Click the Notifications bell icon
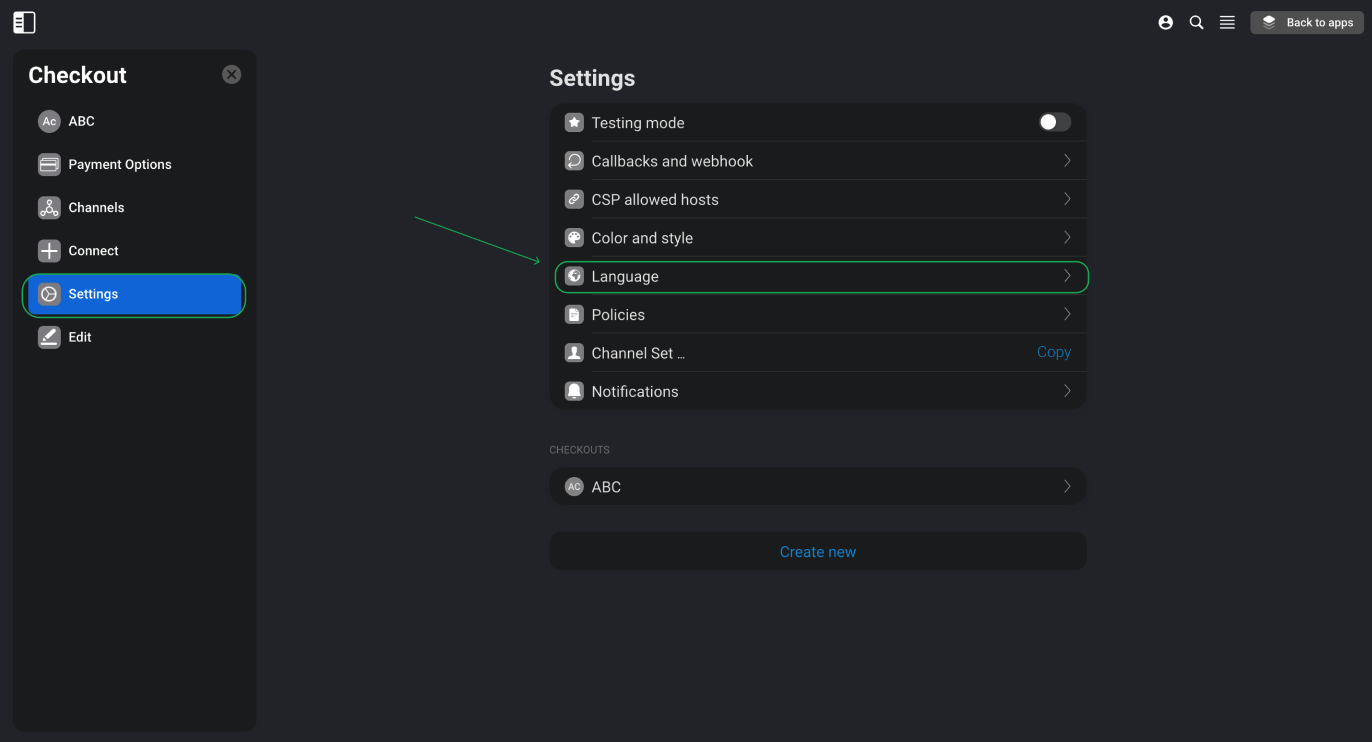 click(574, 391)
